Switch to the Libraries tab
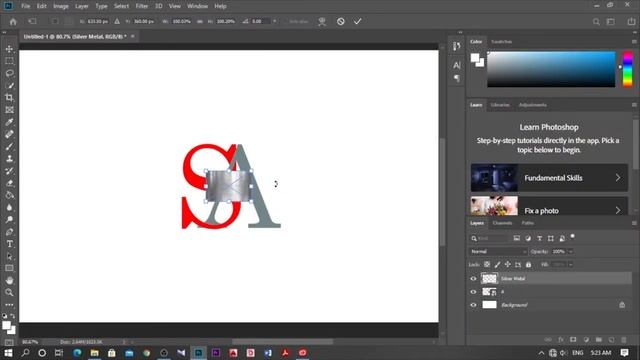 (500, 105)
